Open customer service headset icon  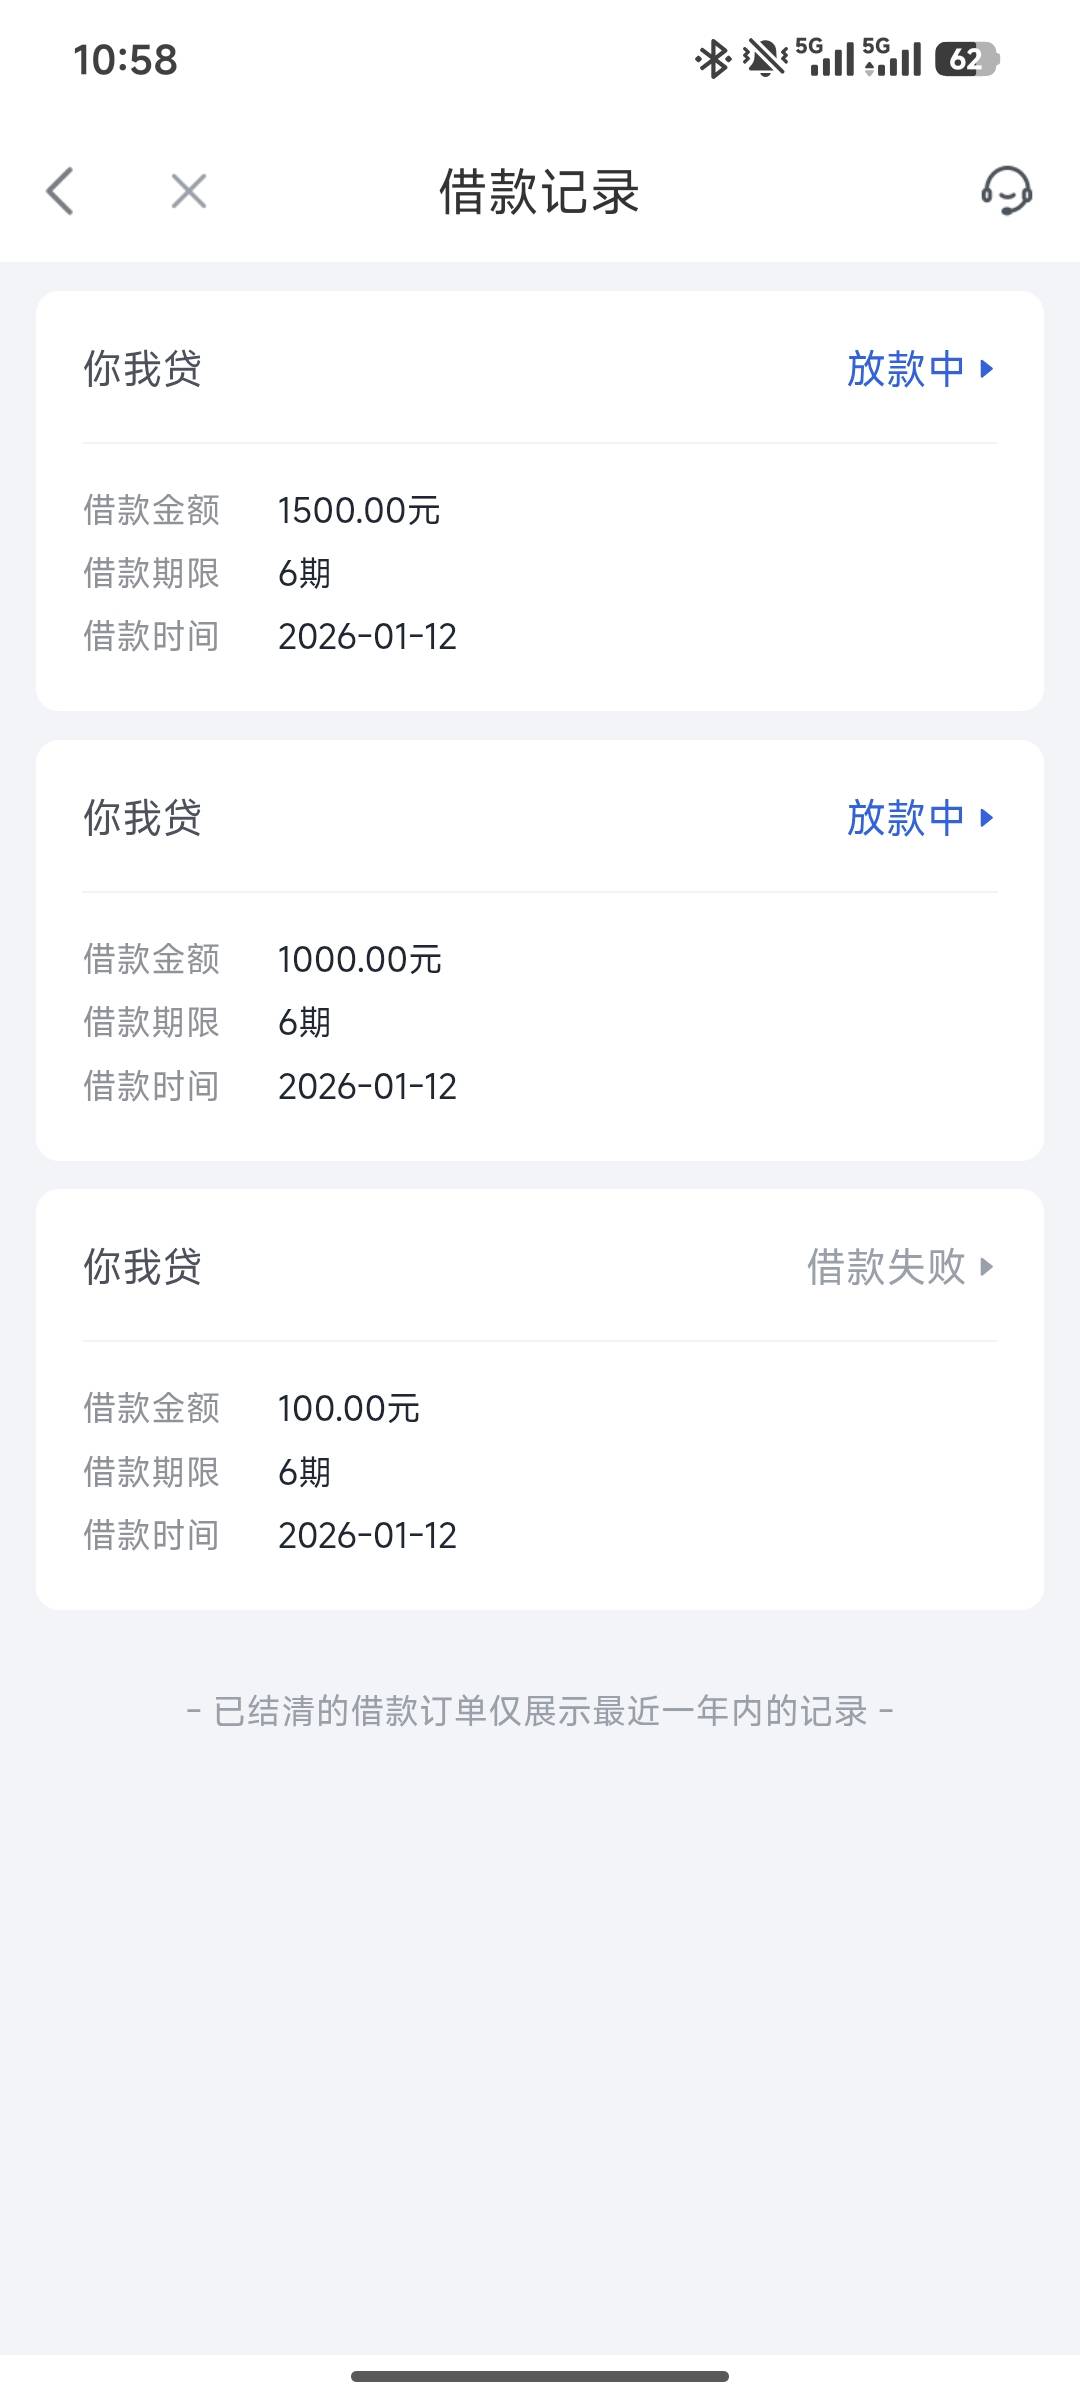(x=1006, y=191)
